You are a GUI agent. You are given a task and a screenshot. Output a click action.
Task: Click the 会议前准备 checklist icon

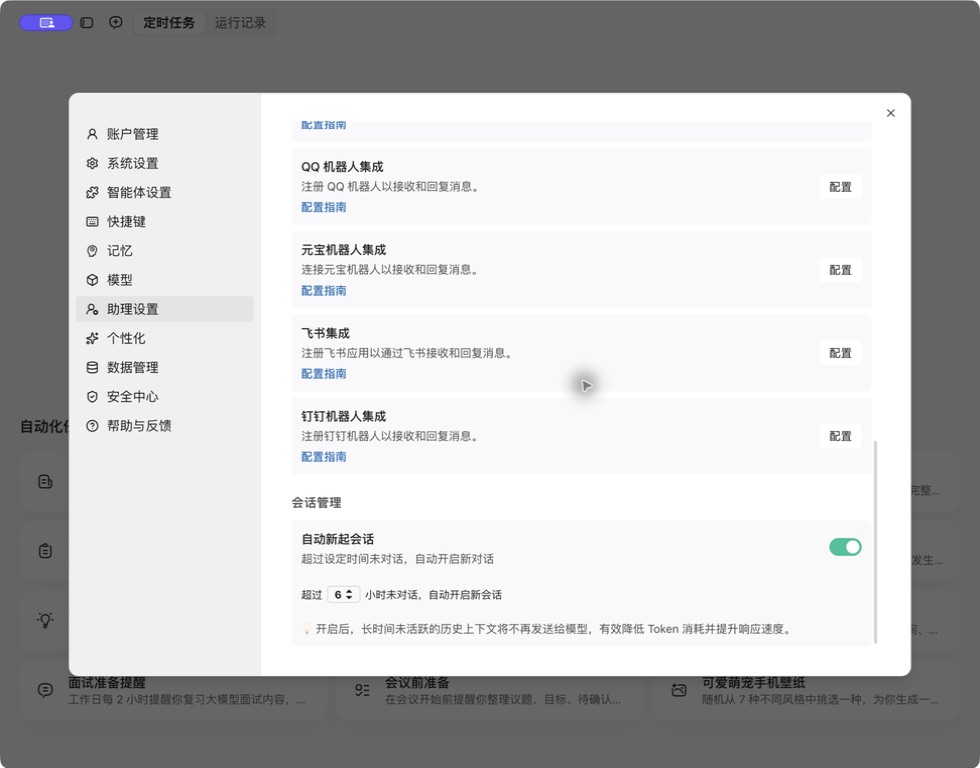point(362,691)
